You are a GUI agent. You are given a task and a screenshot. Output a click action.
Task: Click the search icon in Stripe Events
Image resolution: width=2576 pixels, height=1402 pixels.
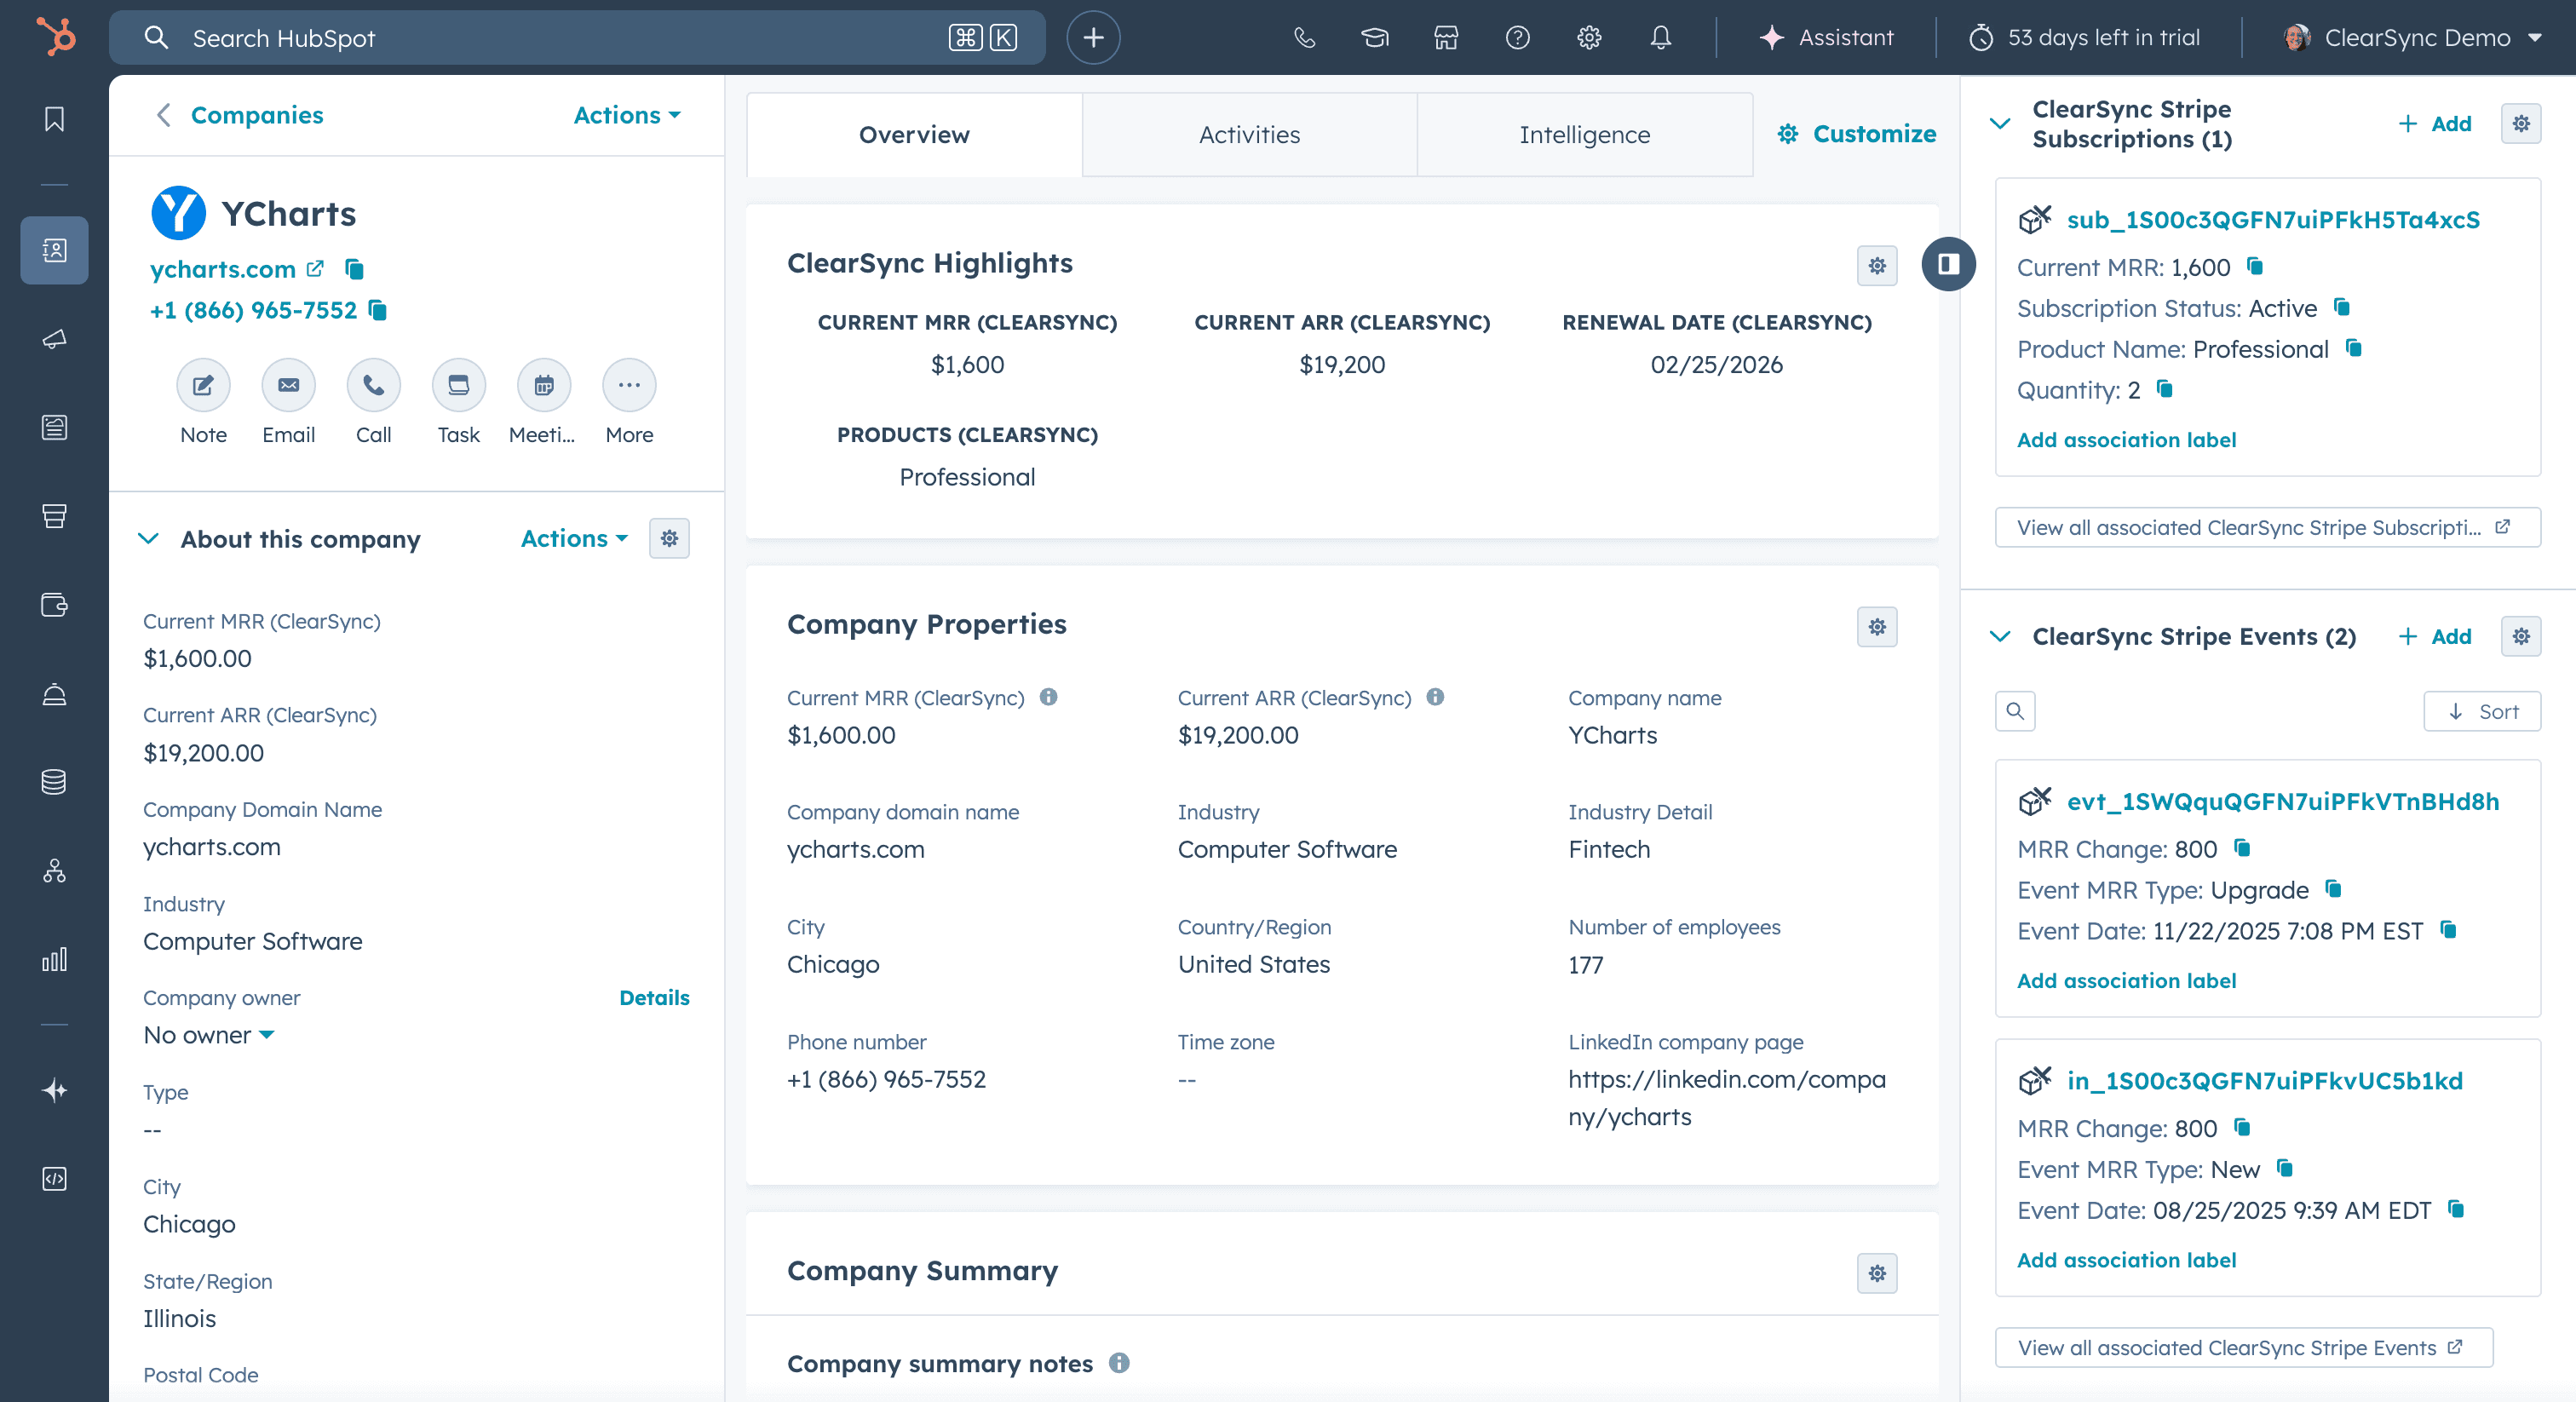tap(2014, 712)
